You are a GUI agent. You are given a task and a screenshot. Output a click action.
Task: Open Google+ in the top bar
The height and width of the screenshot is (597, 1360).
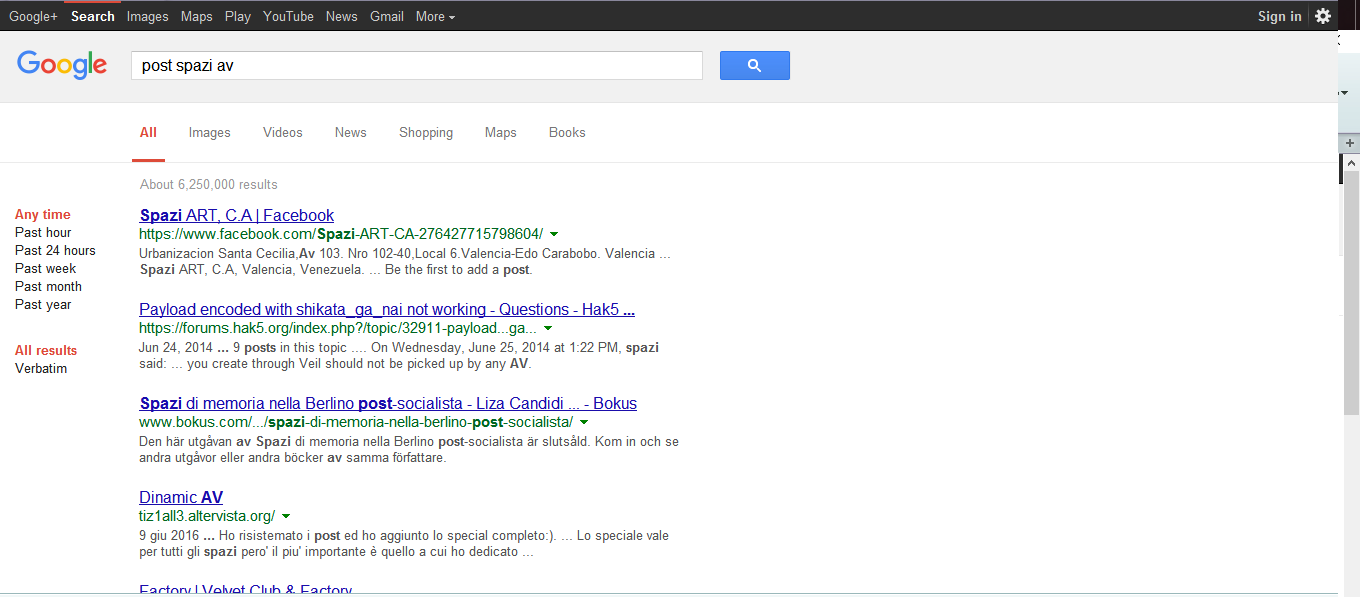(x=34, y=16)
